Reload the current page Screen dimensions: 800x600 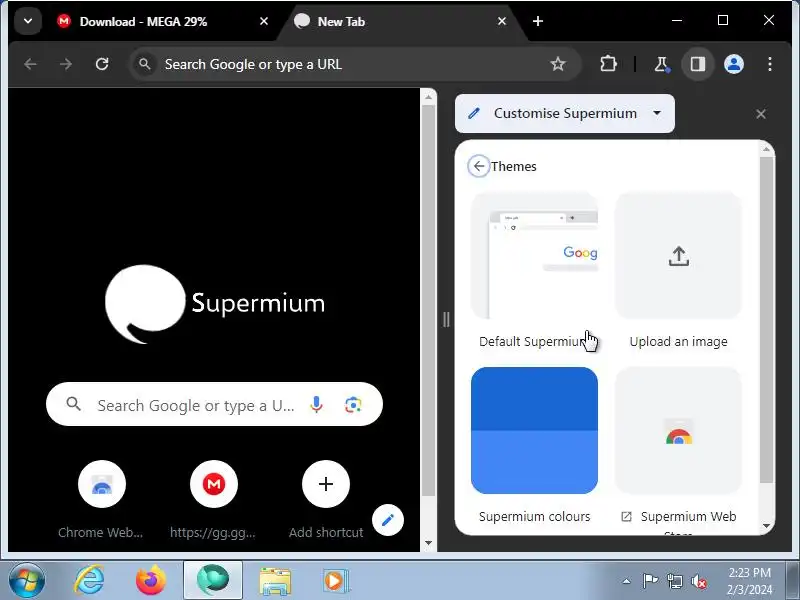[x=102, y=64]
